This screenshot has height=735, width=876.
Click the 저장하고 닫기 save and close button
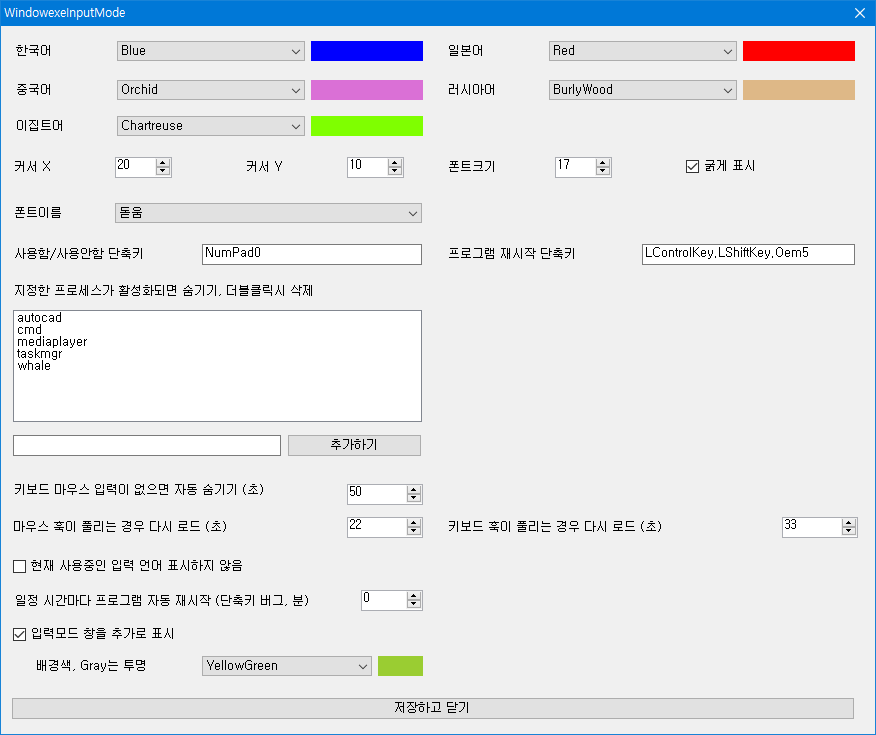pyautogui.click(x=433, y=708)
